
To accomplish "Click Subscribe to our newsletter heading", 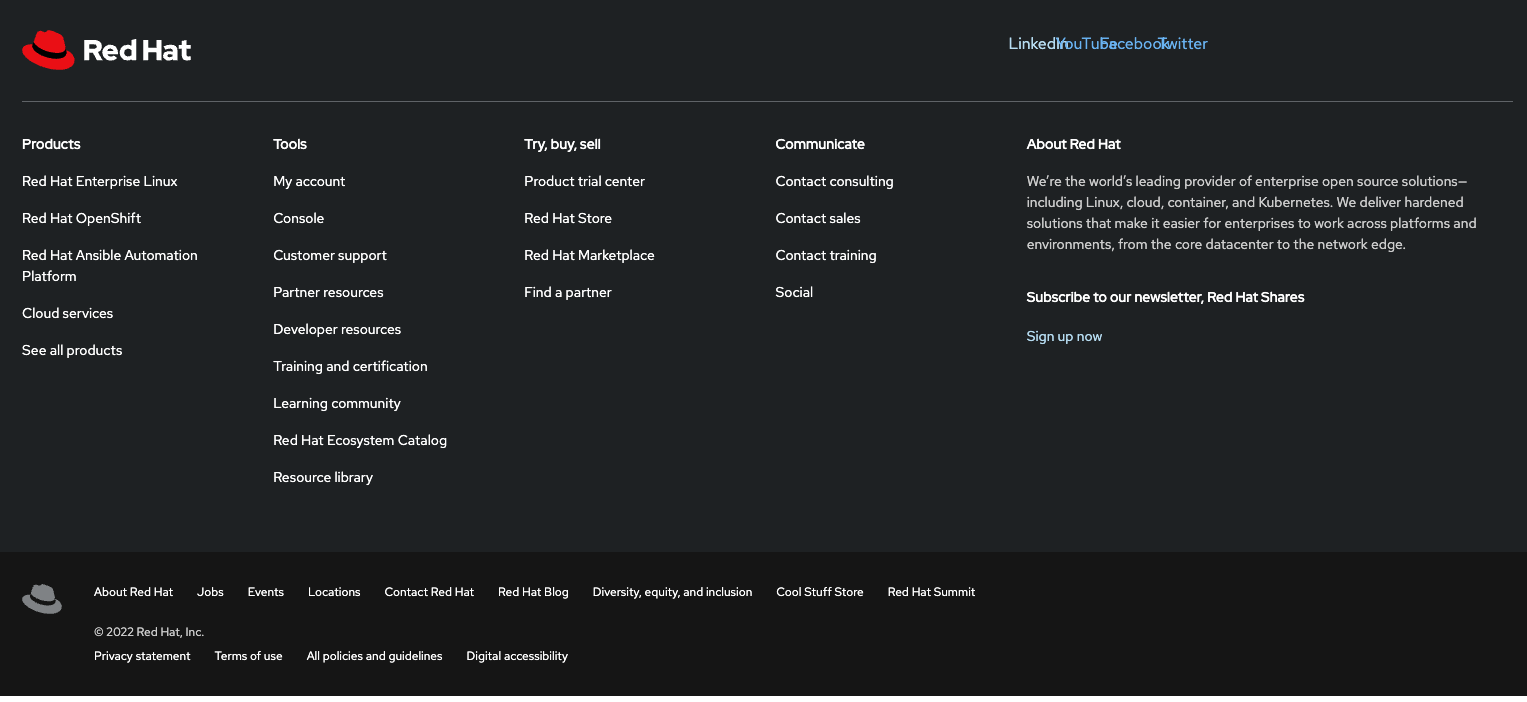I will (x=1165, y=297).
